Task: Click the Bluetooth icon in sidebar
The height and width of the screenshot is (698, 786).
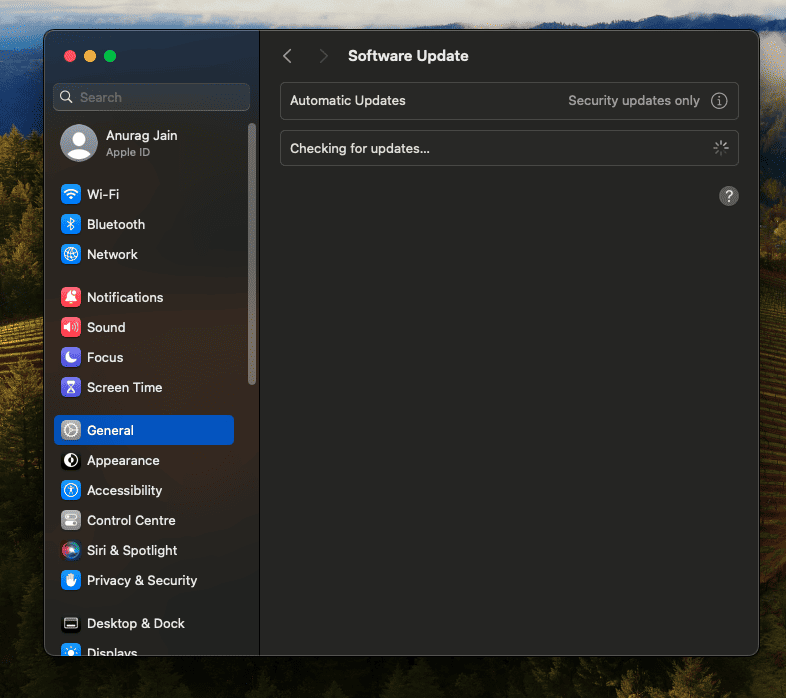Action: click(71, 224)
